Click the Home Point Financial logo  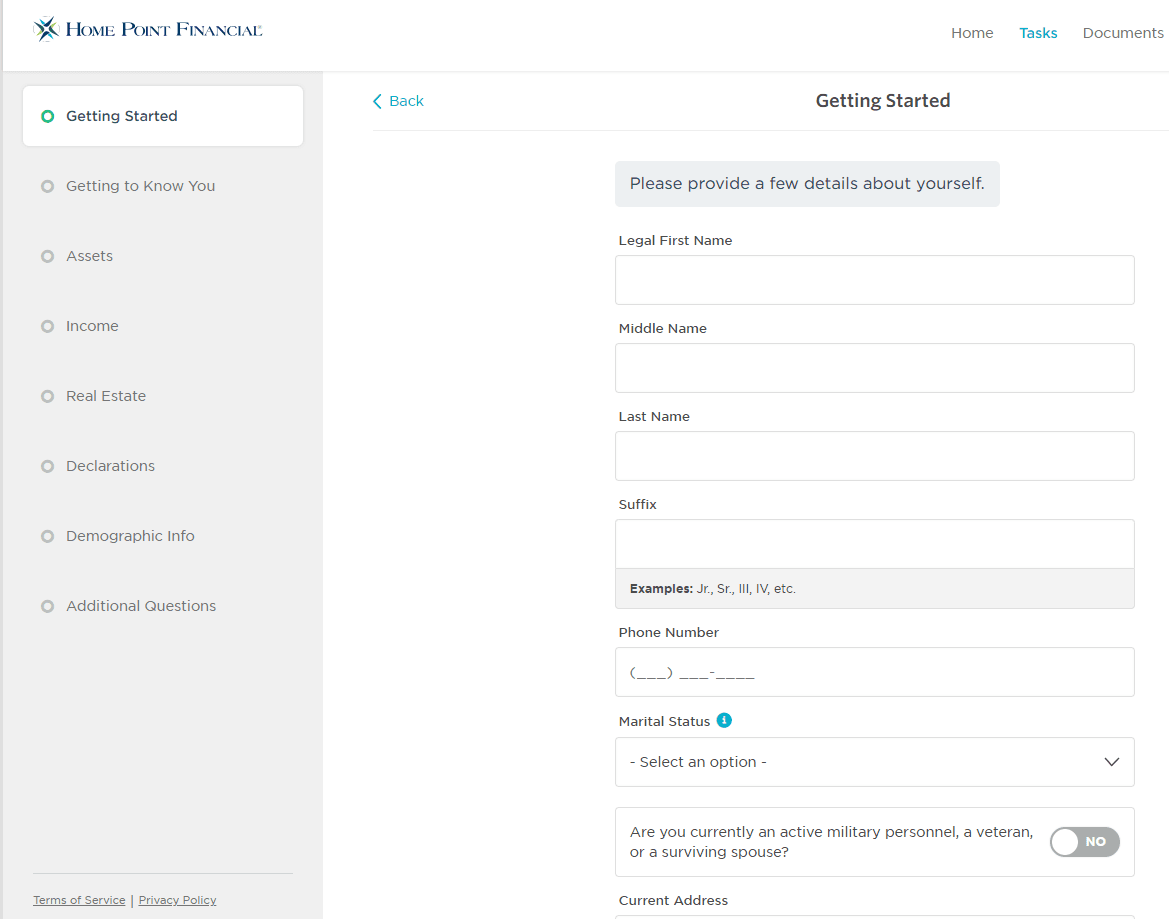[148, 30]
